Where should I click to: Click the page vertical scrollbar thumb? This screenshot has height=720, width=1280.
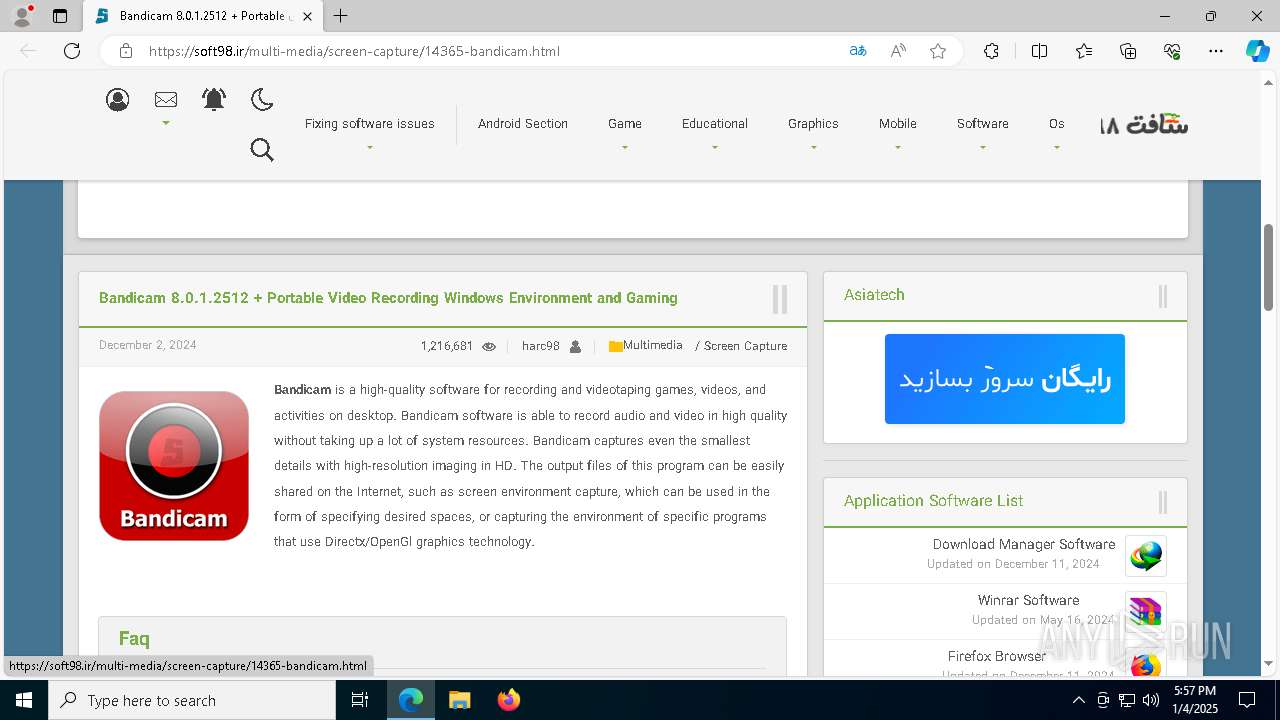click(x=1269, y=268)
